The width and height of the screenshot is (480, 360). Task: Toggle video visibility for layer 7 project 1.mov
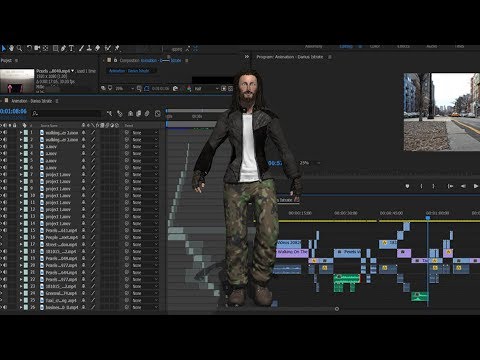coord(1,175)
